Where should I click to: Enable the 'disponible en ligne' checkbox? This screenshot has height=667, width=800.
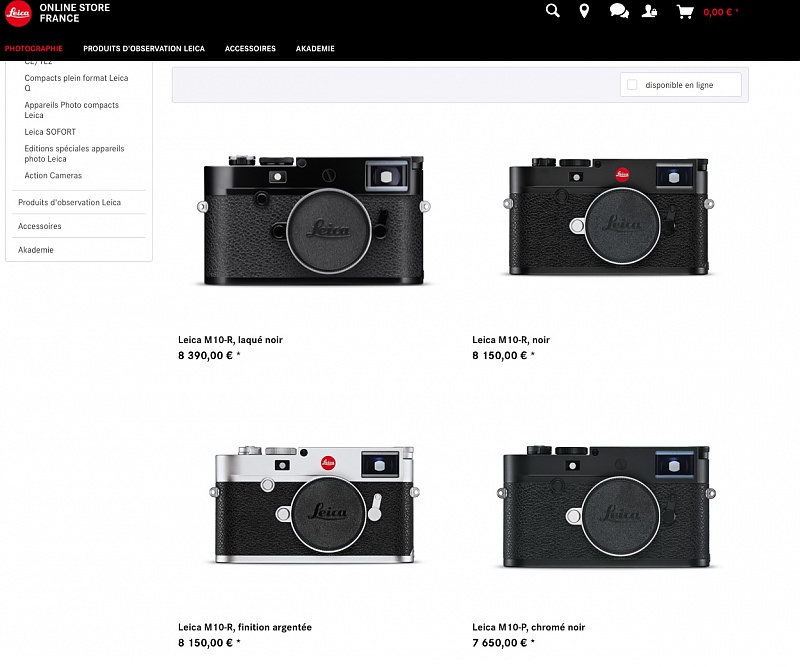click(x=632, y=85)
